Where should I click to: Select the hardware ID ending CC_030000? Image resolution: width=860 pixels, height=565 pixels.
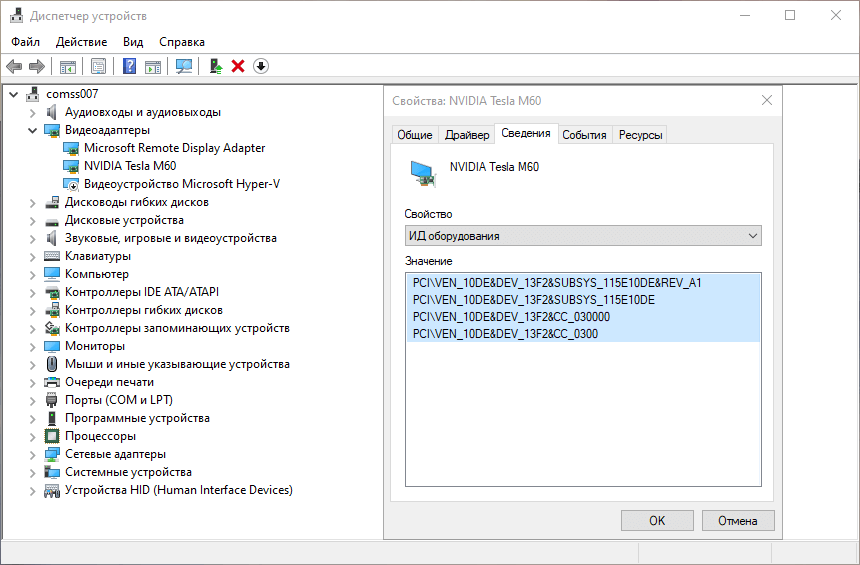tap(511, 317)
